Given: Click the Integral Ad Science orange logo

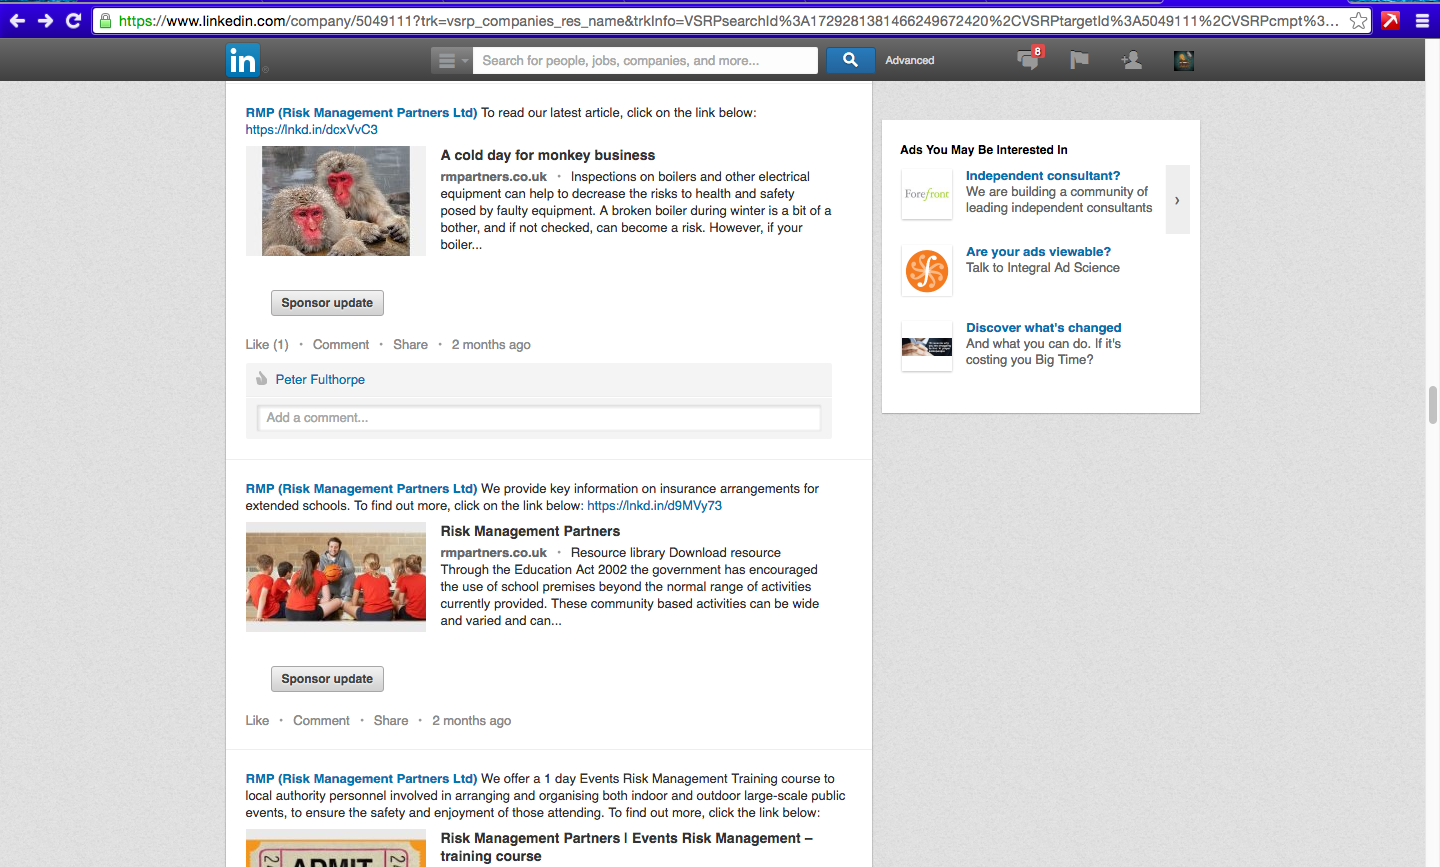Looking at the screenshot, I should point(927,271).
